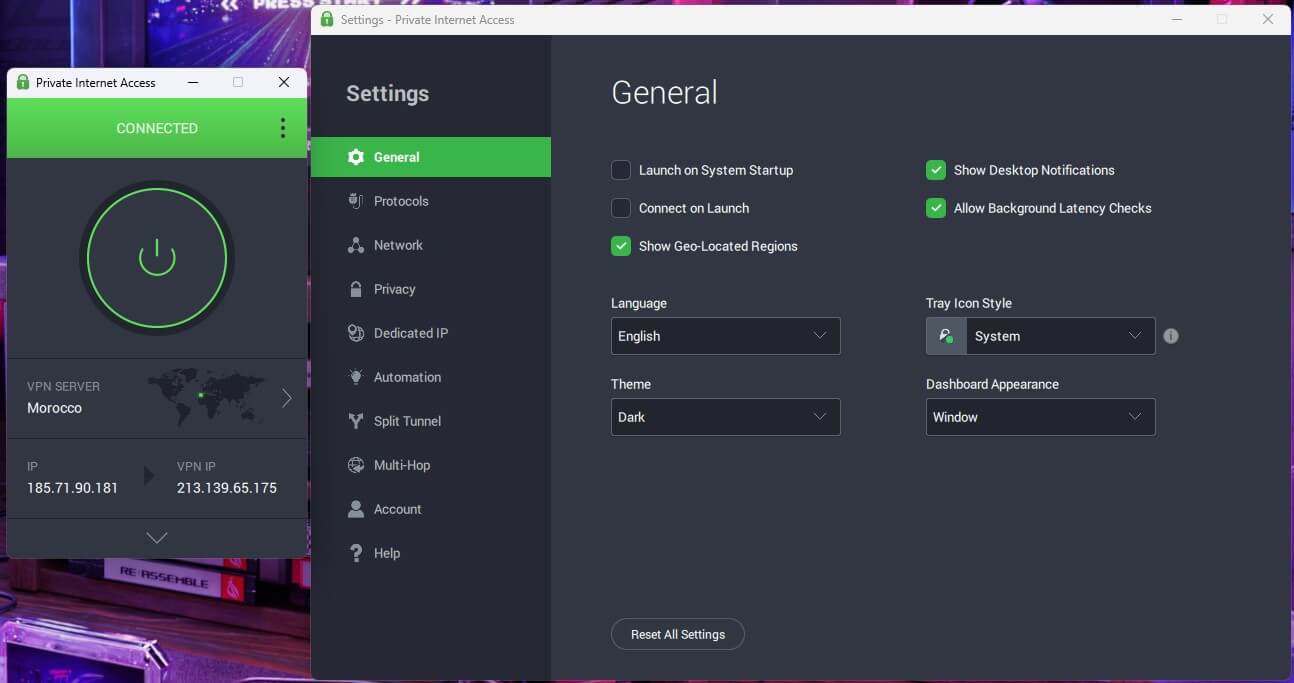
Task: Click the tray icon preview beside System
Action: [946, 336]
